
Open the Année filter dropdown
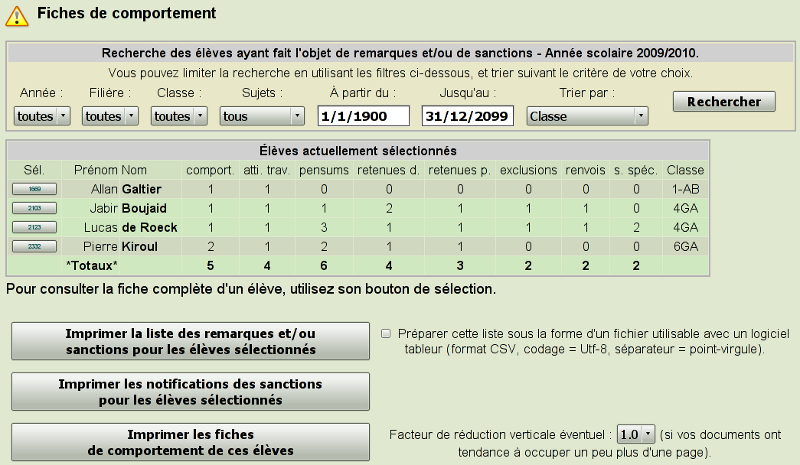click(42, 116)
